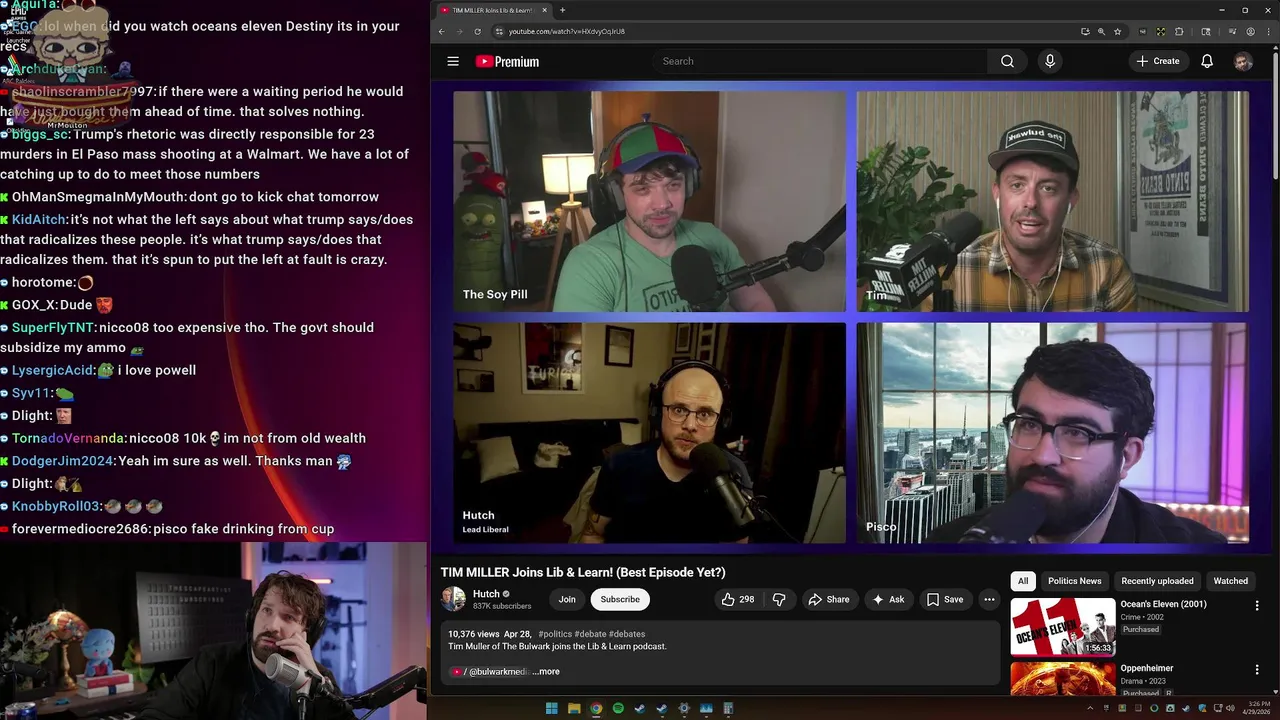Expand the description with ...more

(546, 672)
